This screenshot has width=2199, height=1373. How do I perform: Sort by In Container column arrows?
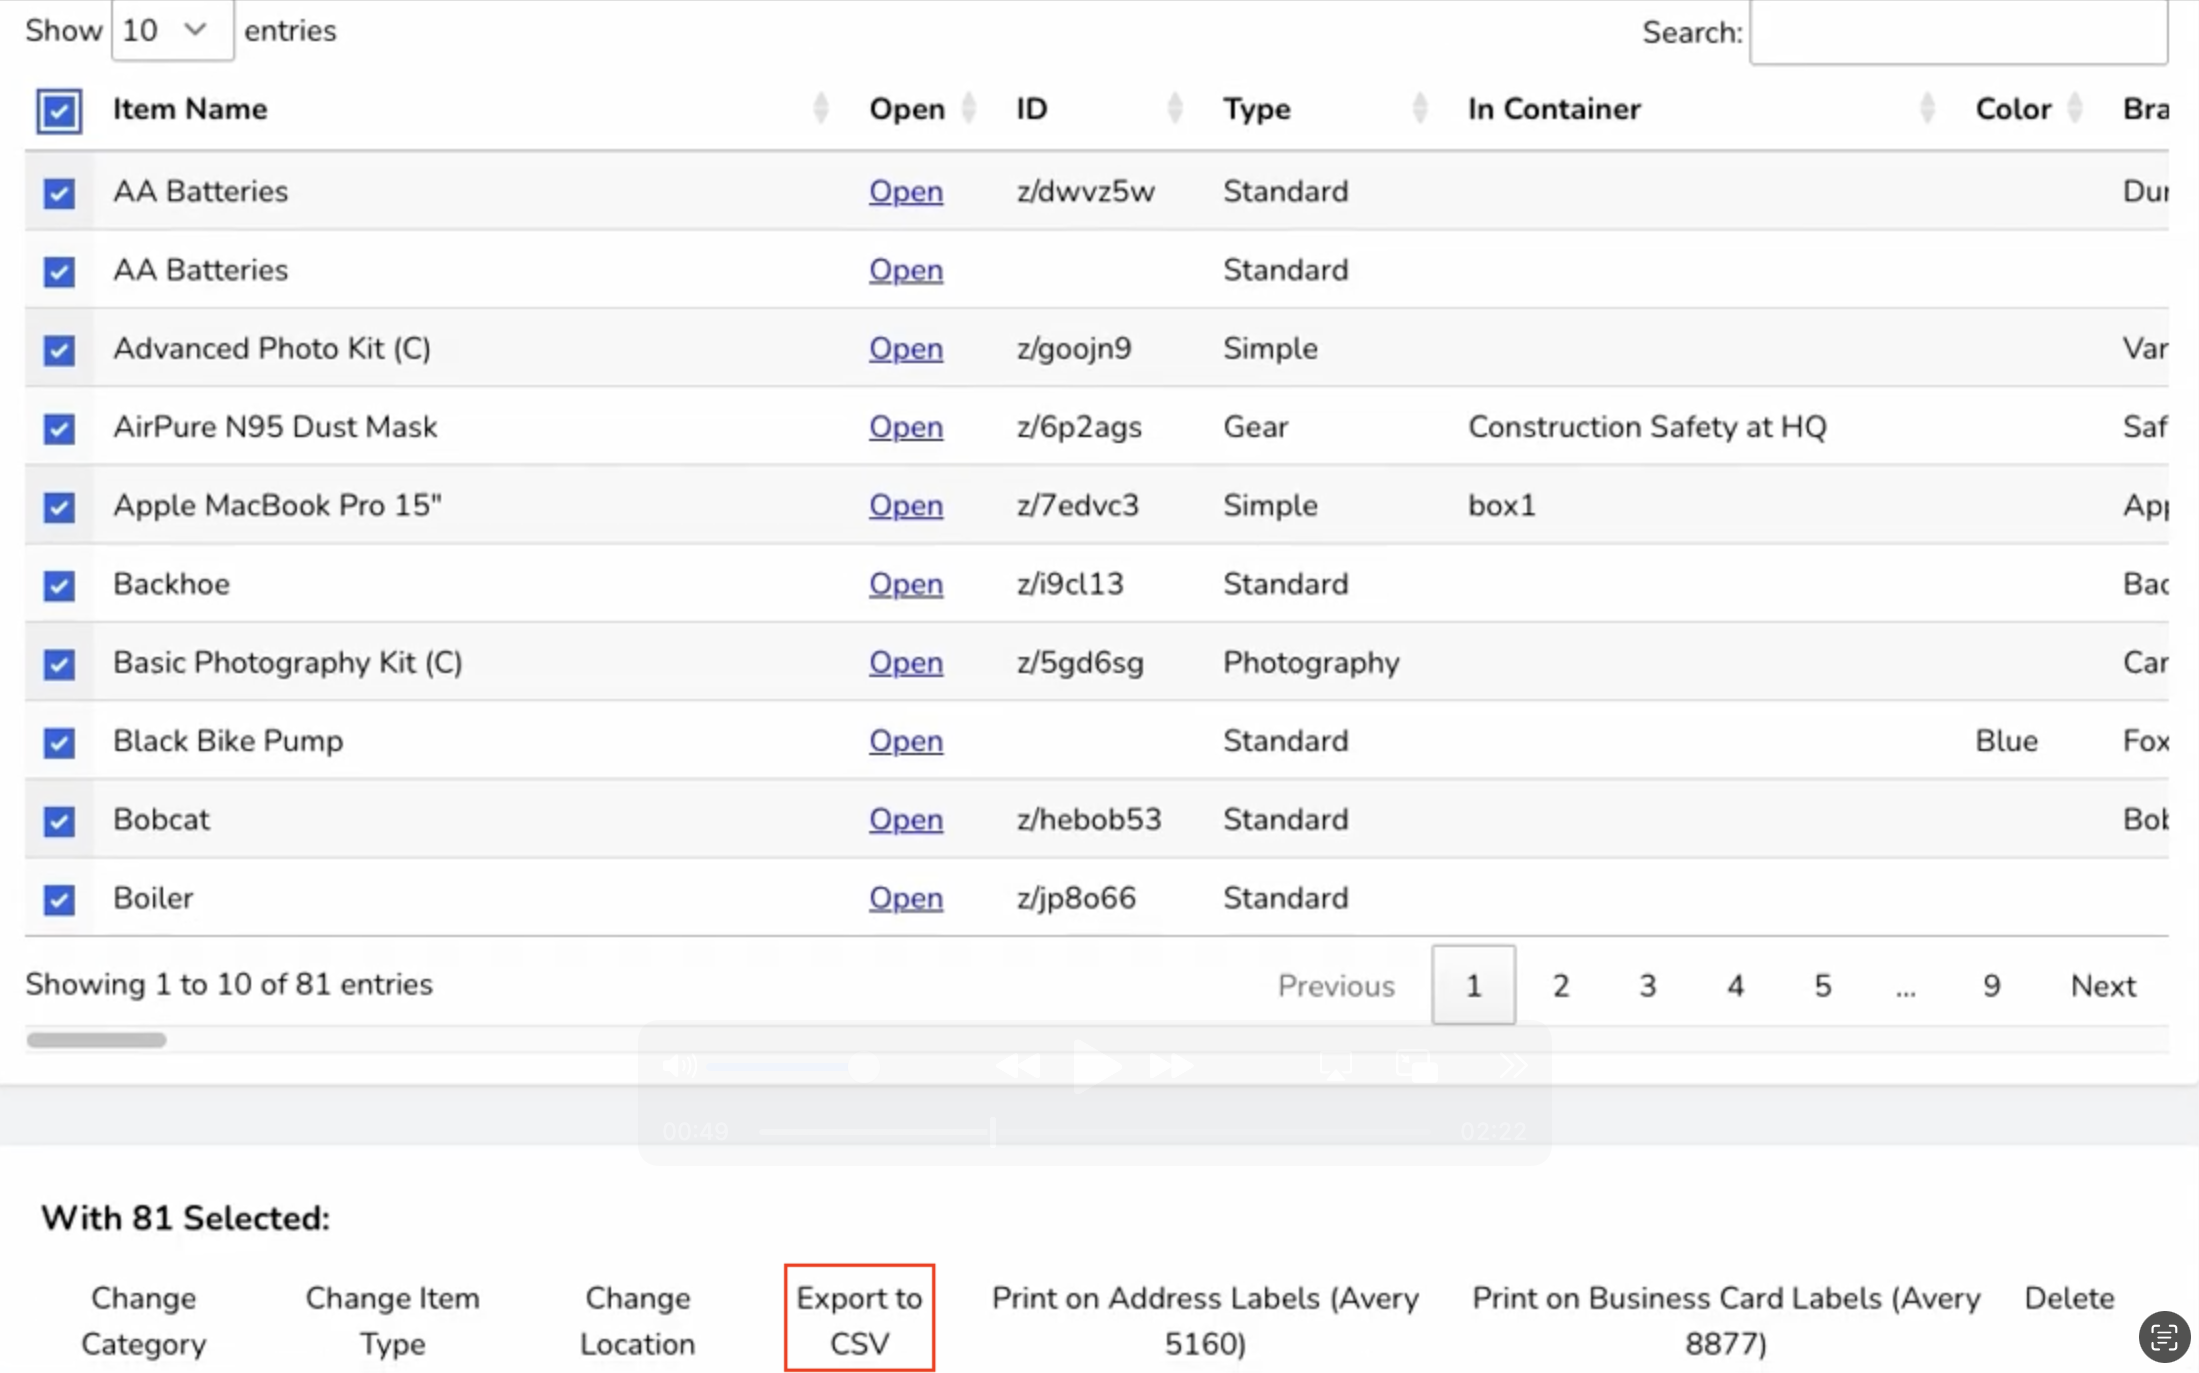[x=1926, y=108]
